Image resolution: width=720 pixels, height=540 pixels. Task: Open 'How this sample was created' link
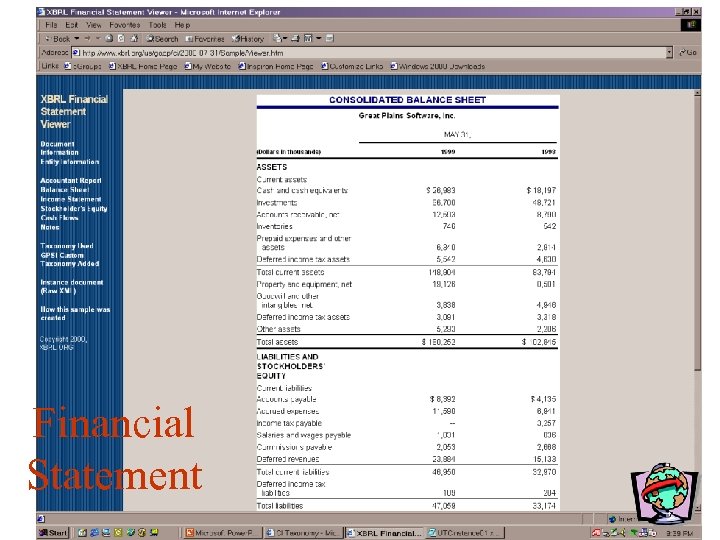[75, 314]
